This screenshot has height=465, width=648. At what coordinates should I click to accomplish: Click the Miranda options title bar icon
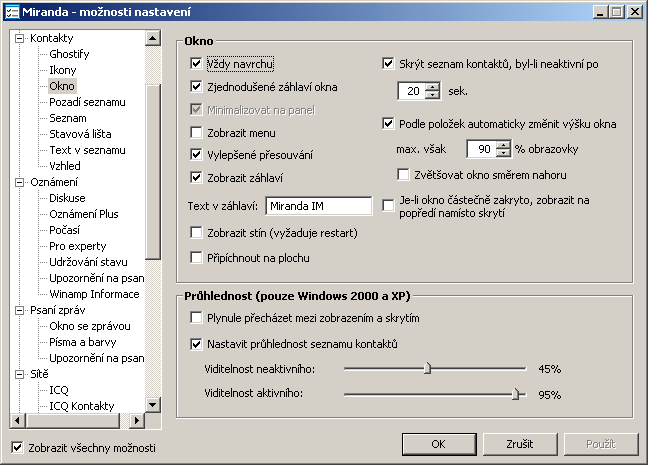(x=12, y=12)
